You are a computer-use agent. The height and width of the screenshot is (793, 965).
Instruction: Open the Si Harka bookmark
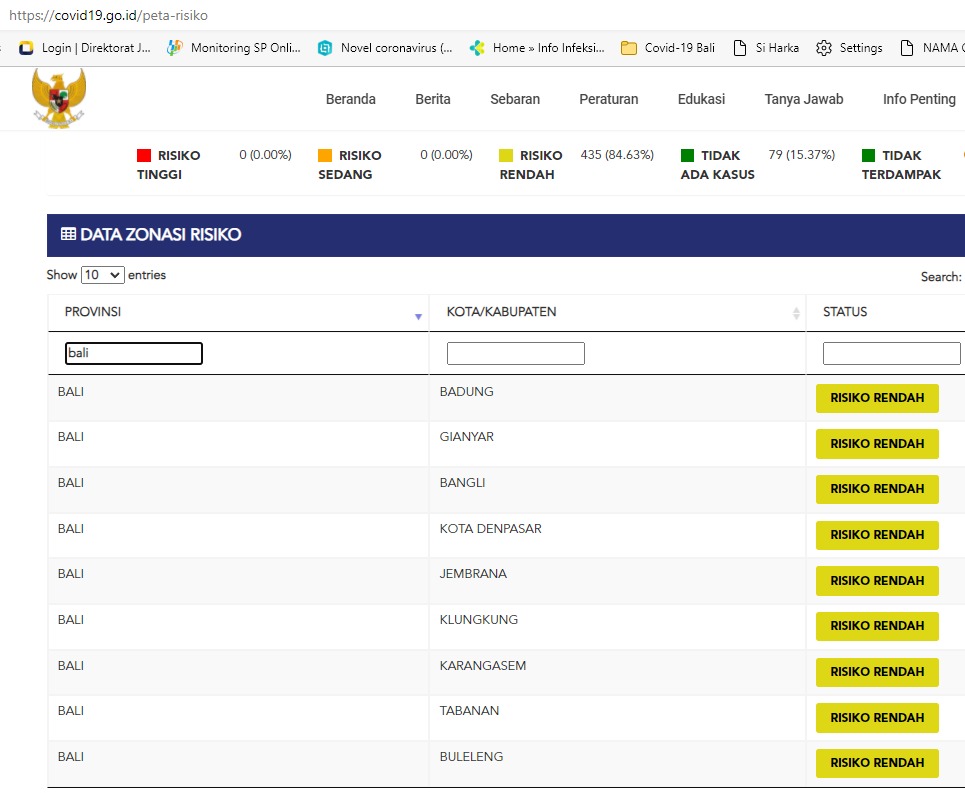(x=766, y=48)
